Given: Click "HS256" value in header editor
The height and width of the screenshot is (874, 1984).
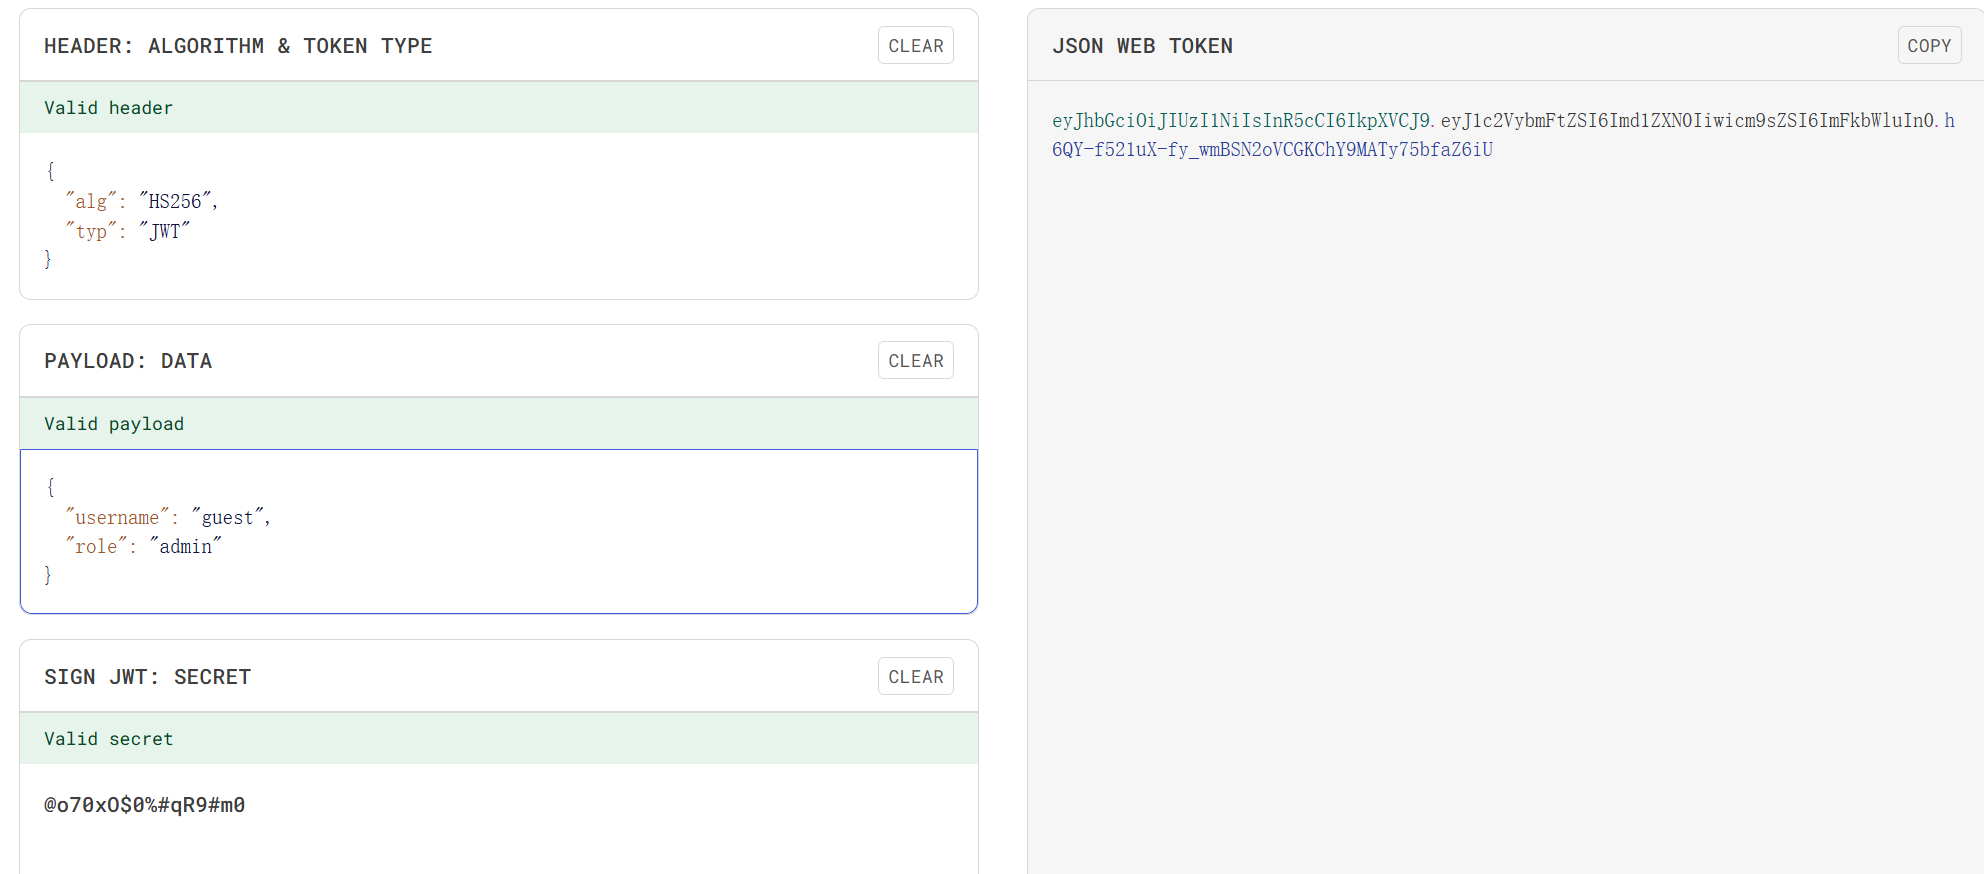Looking at the screenshot, I should click(175, 201).
